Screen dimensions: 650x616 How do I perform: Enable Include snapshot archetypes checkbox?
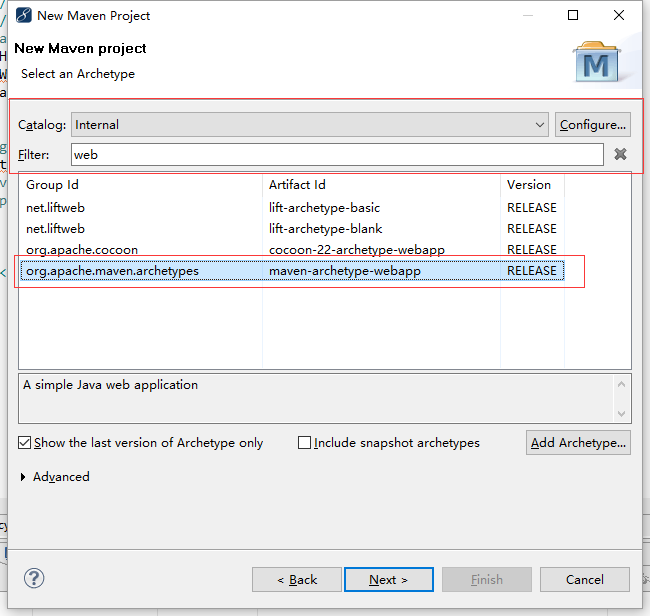[x=304, y=443]
